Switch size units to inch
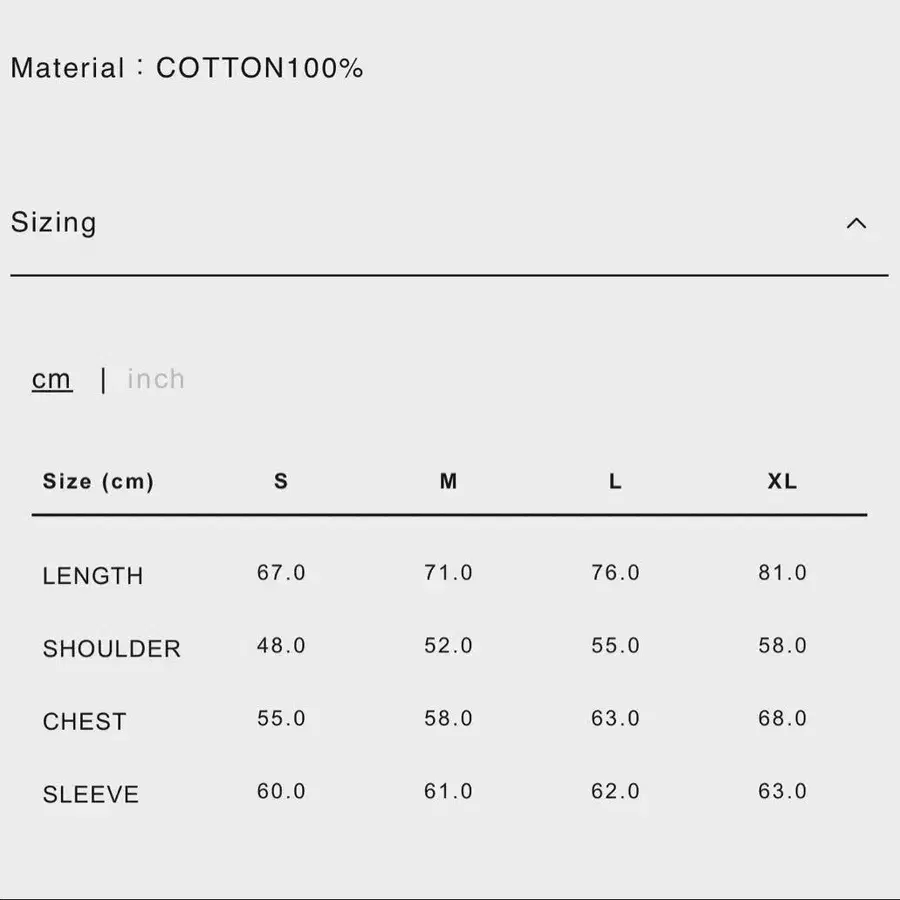900x900 pixels. pyautogui.click(x=156, y=379)
